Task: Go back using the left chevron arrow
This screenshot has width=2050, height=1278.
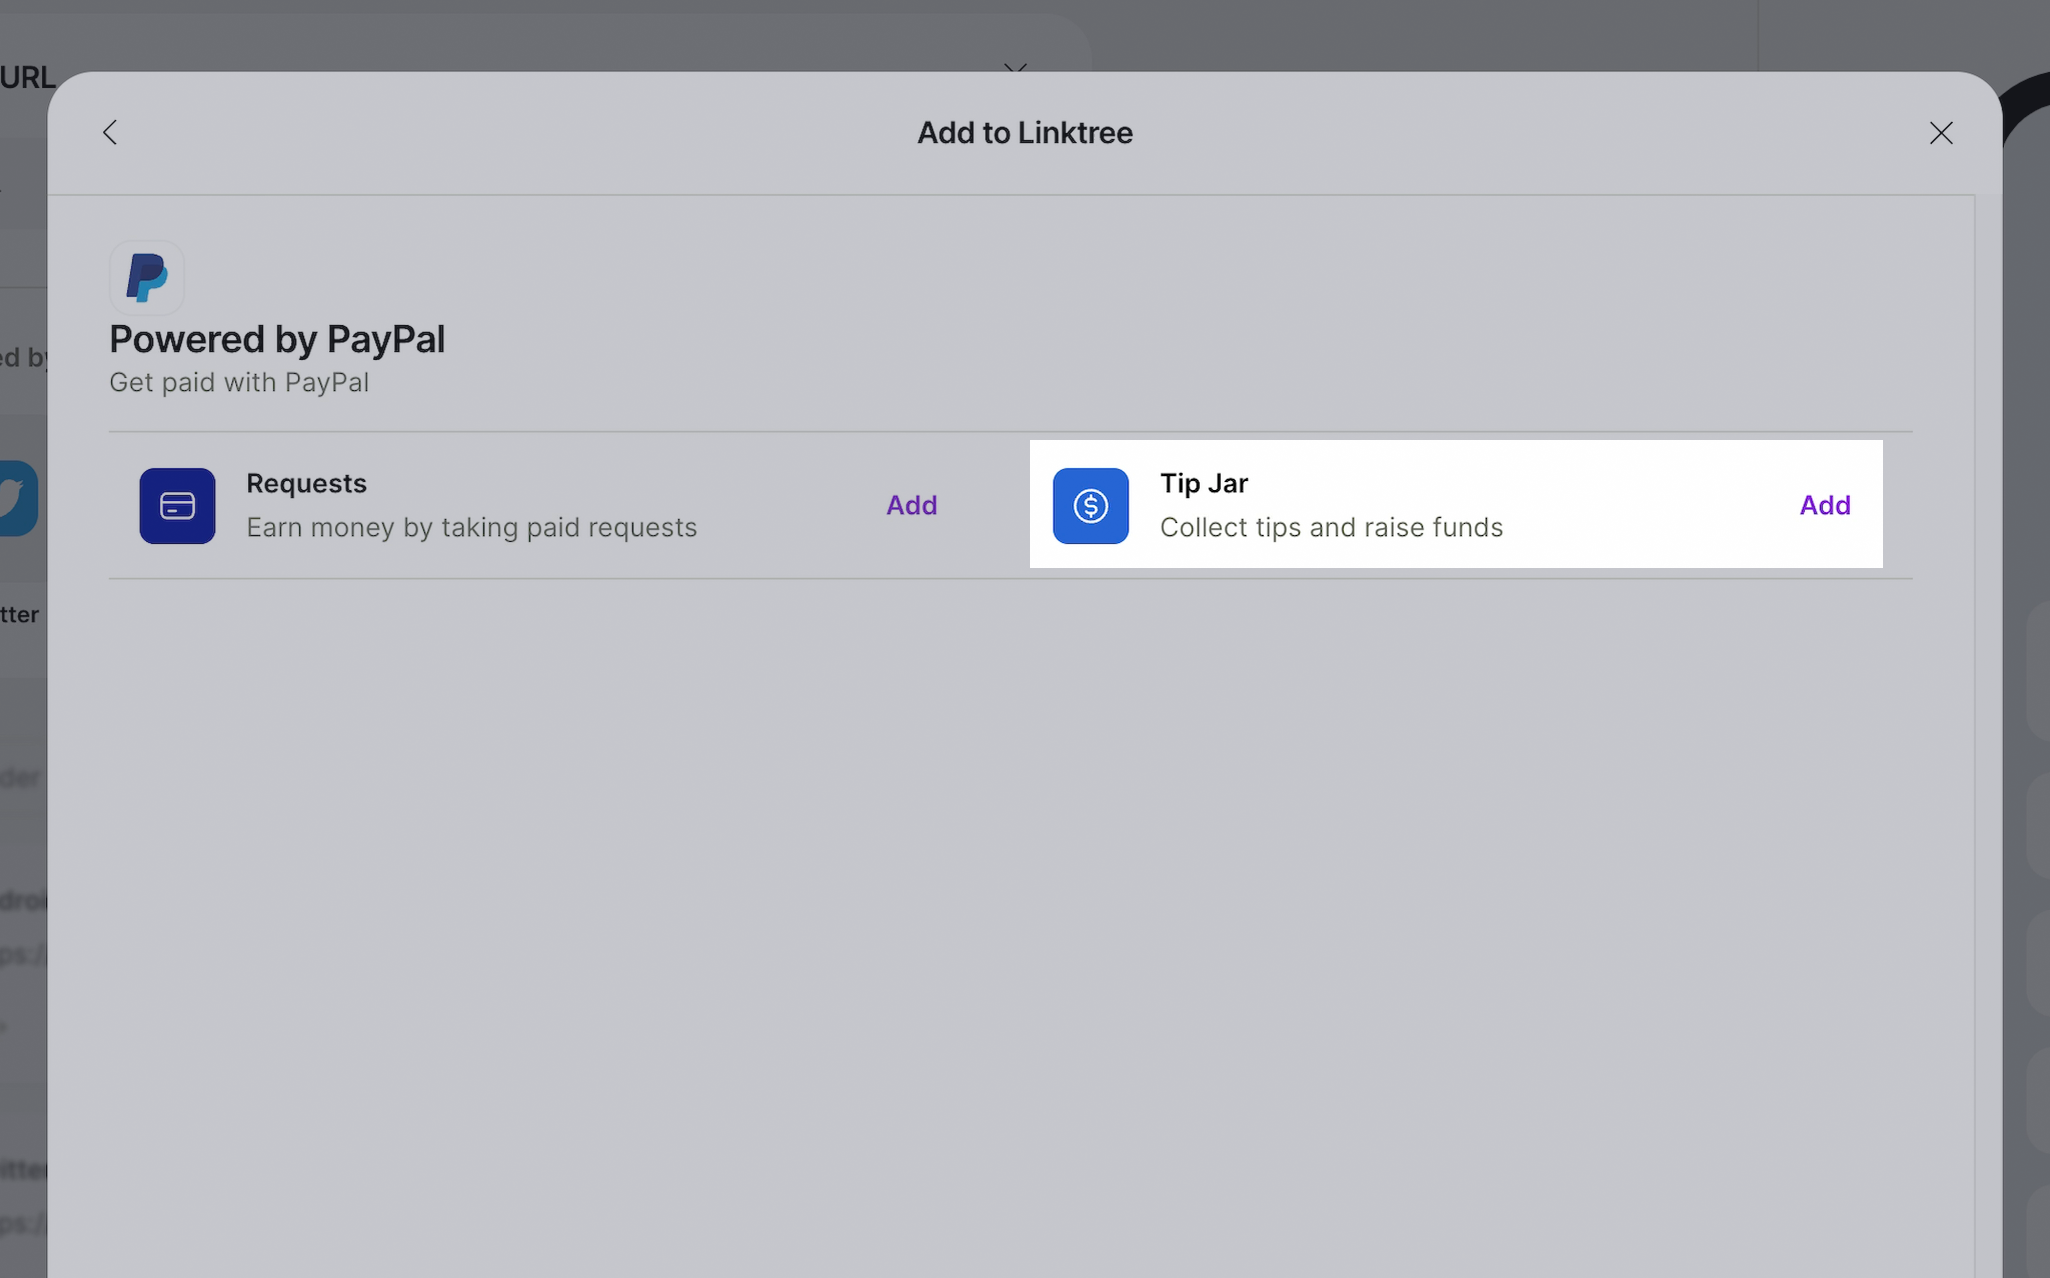Action: 110,132
